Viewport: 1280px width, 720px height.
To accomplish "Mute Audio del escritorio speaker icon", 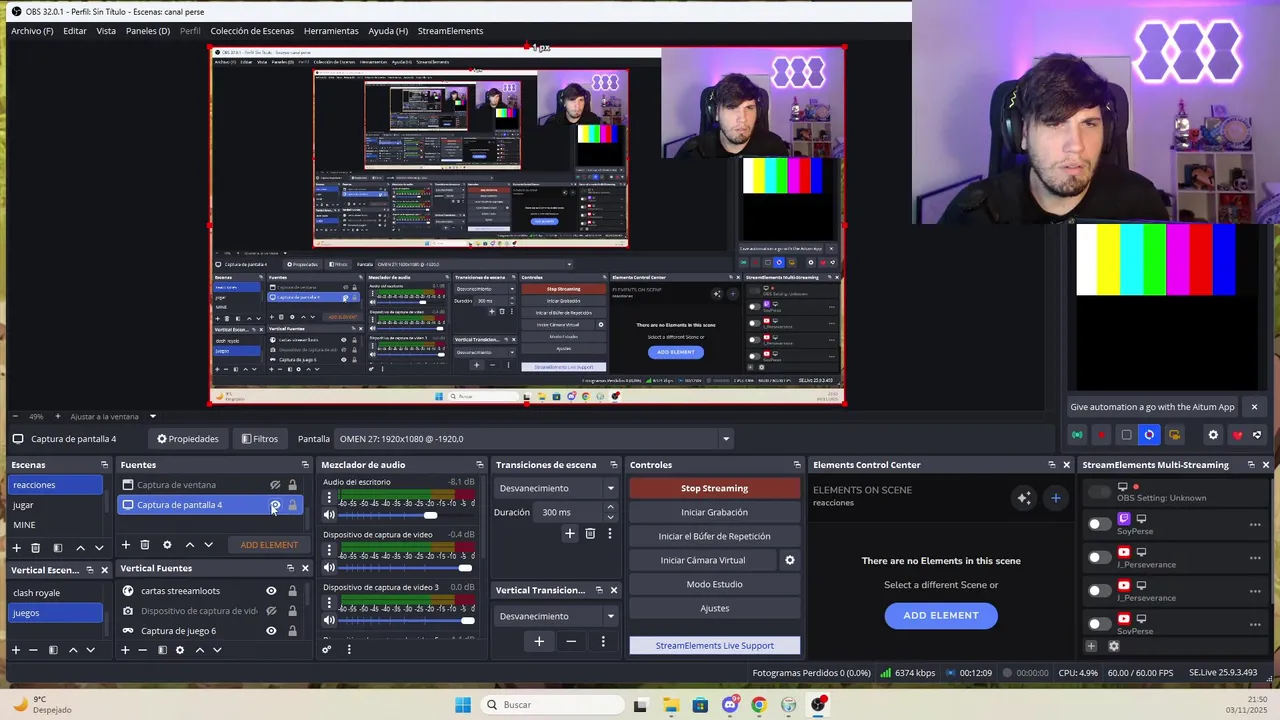I will (329, 515).
